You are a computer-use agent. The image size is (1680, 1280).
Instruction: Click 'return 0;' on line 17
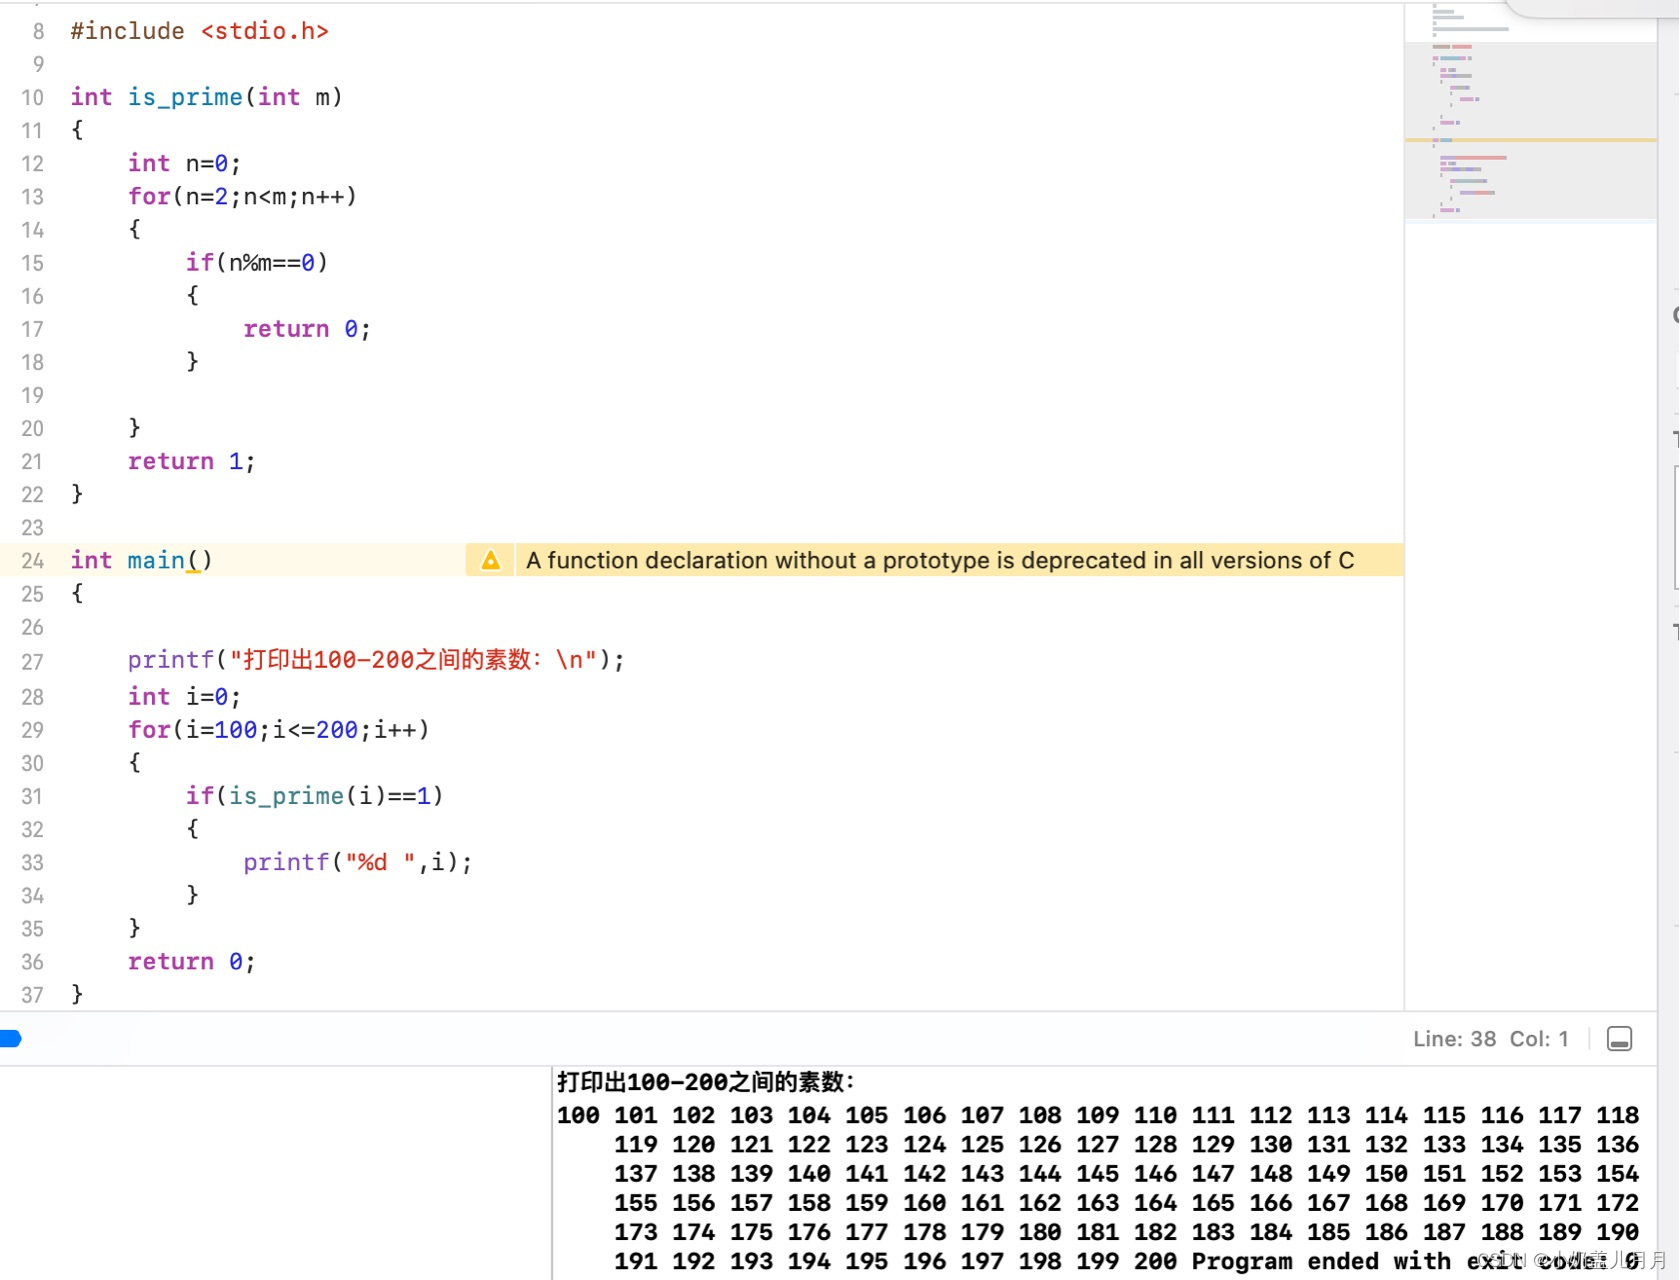pos(307,329)
